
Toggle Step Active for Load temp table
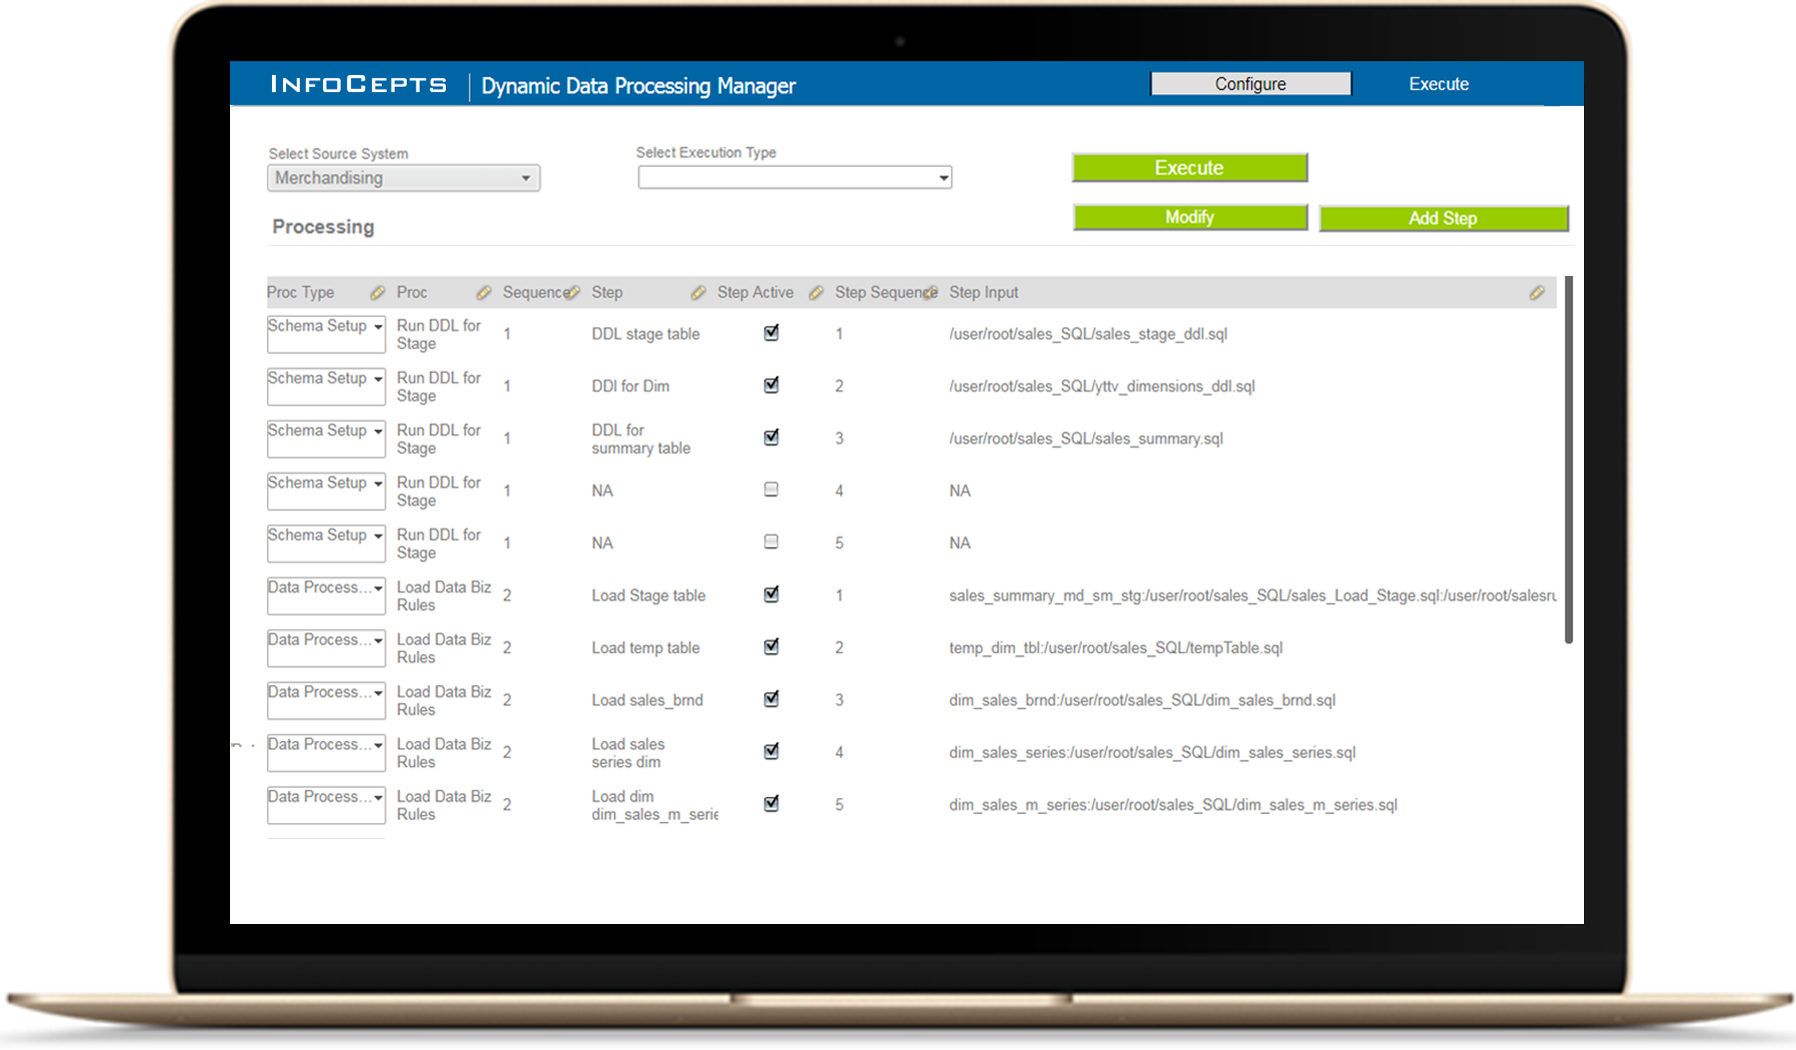(x=771, y=647)
